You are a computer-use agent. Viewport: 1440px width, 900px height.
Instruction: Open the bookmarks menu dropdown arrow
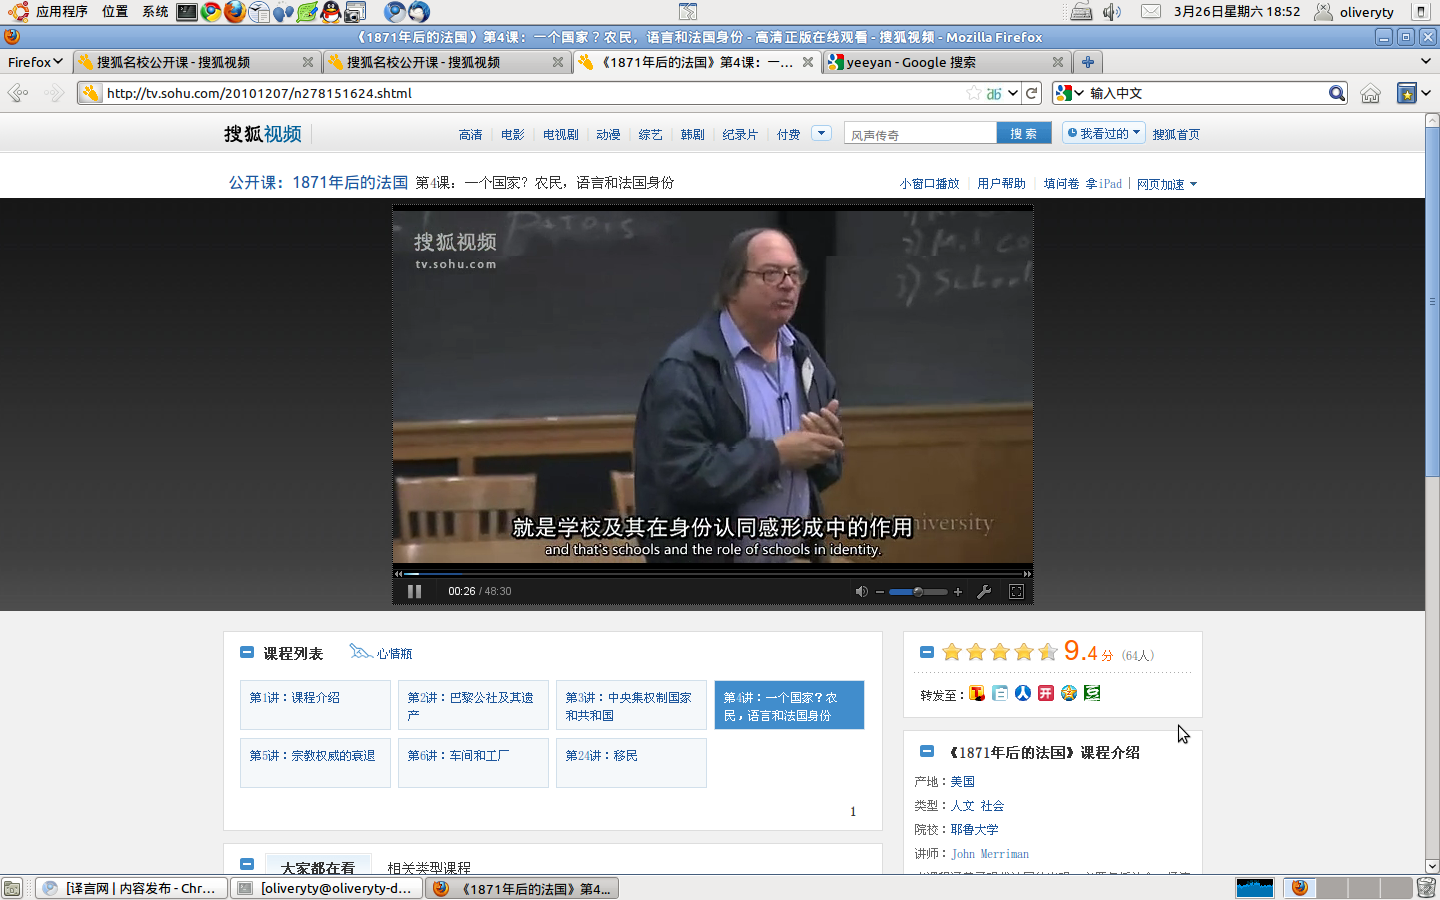point(1426,93)
